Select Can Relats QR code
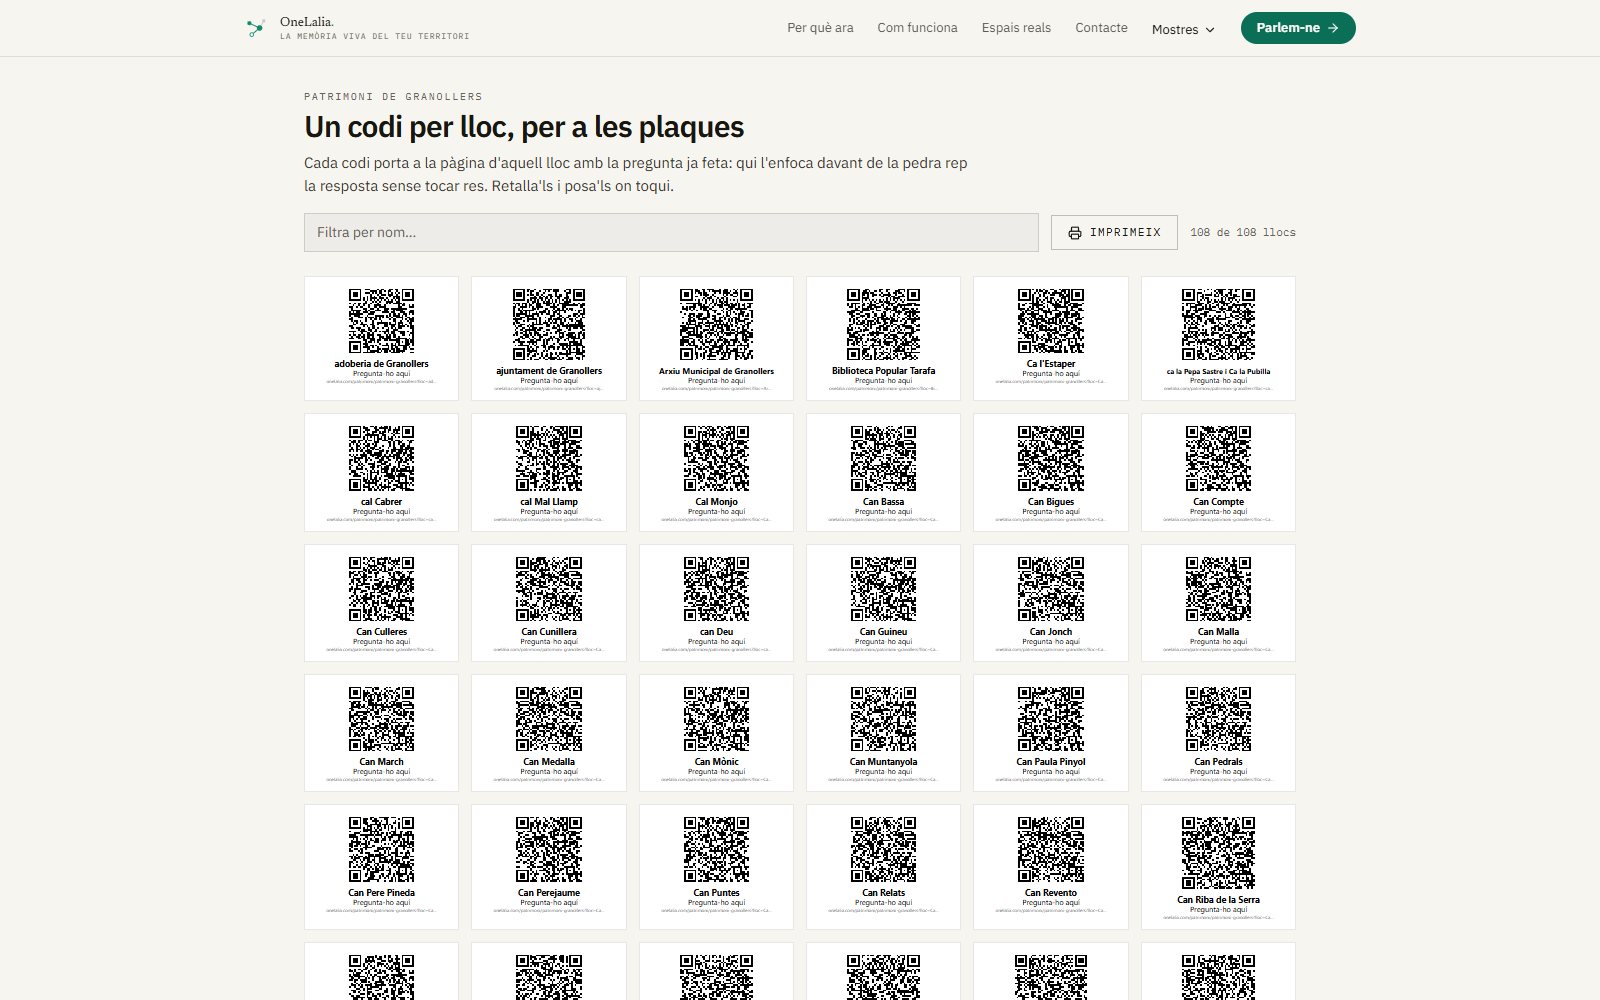The height and width of the screenshot is (1000, 1600). (883, 850)
